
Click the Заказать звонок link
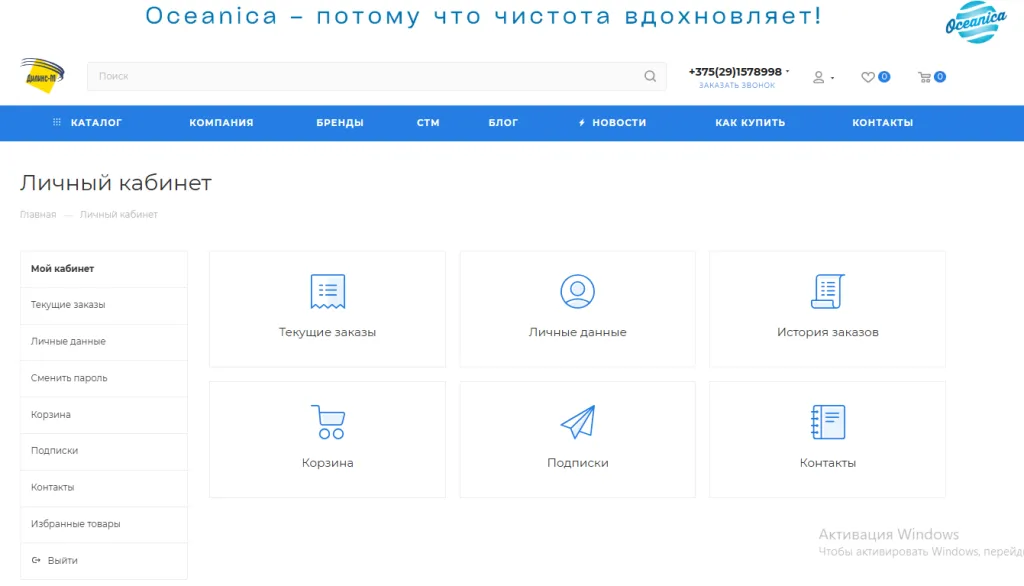(736, 86)
